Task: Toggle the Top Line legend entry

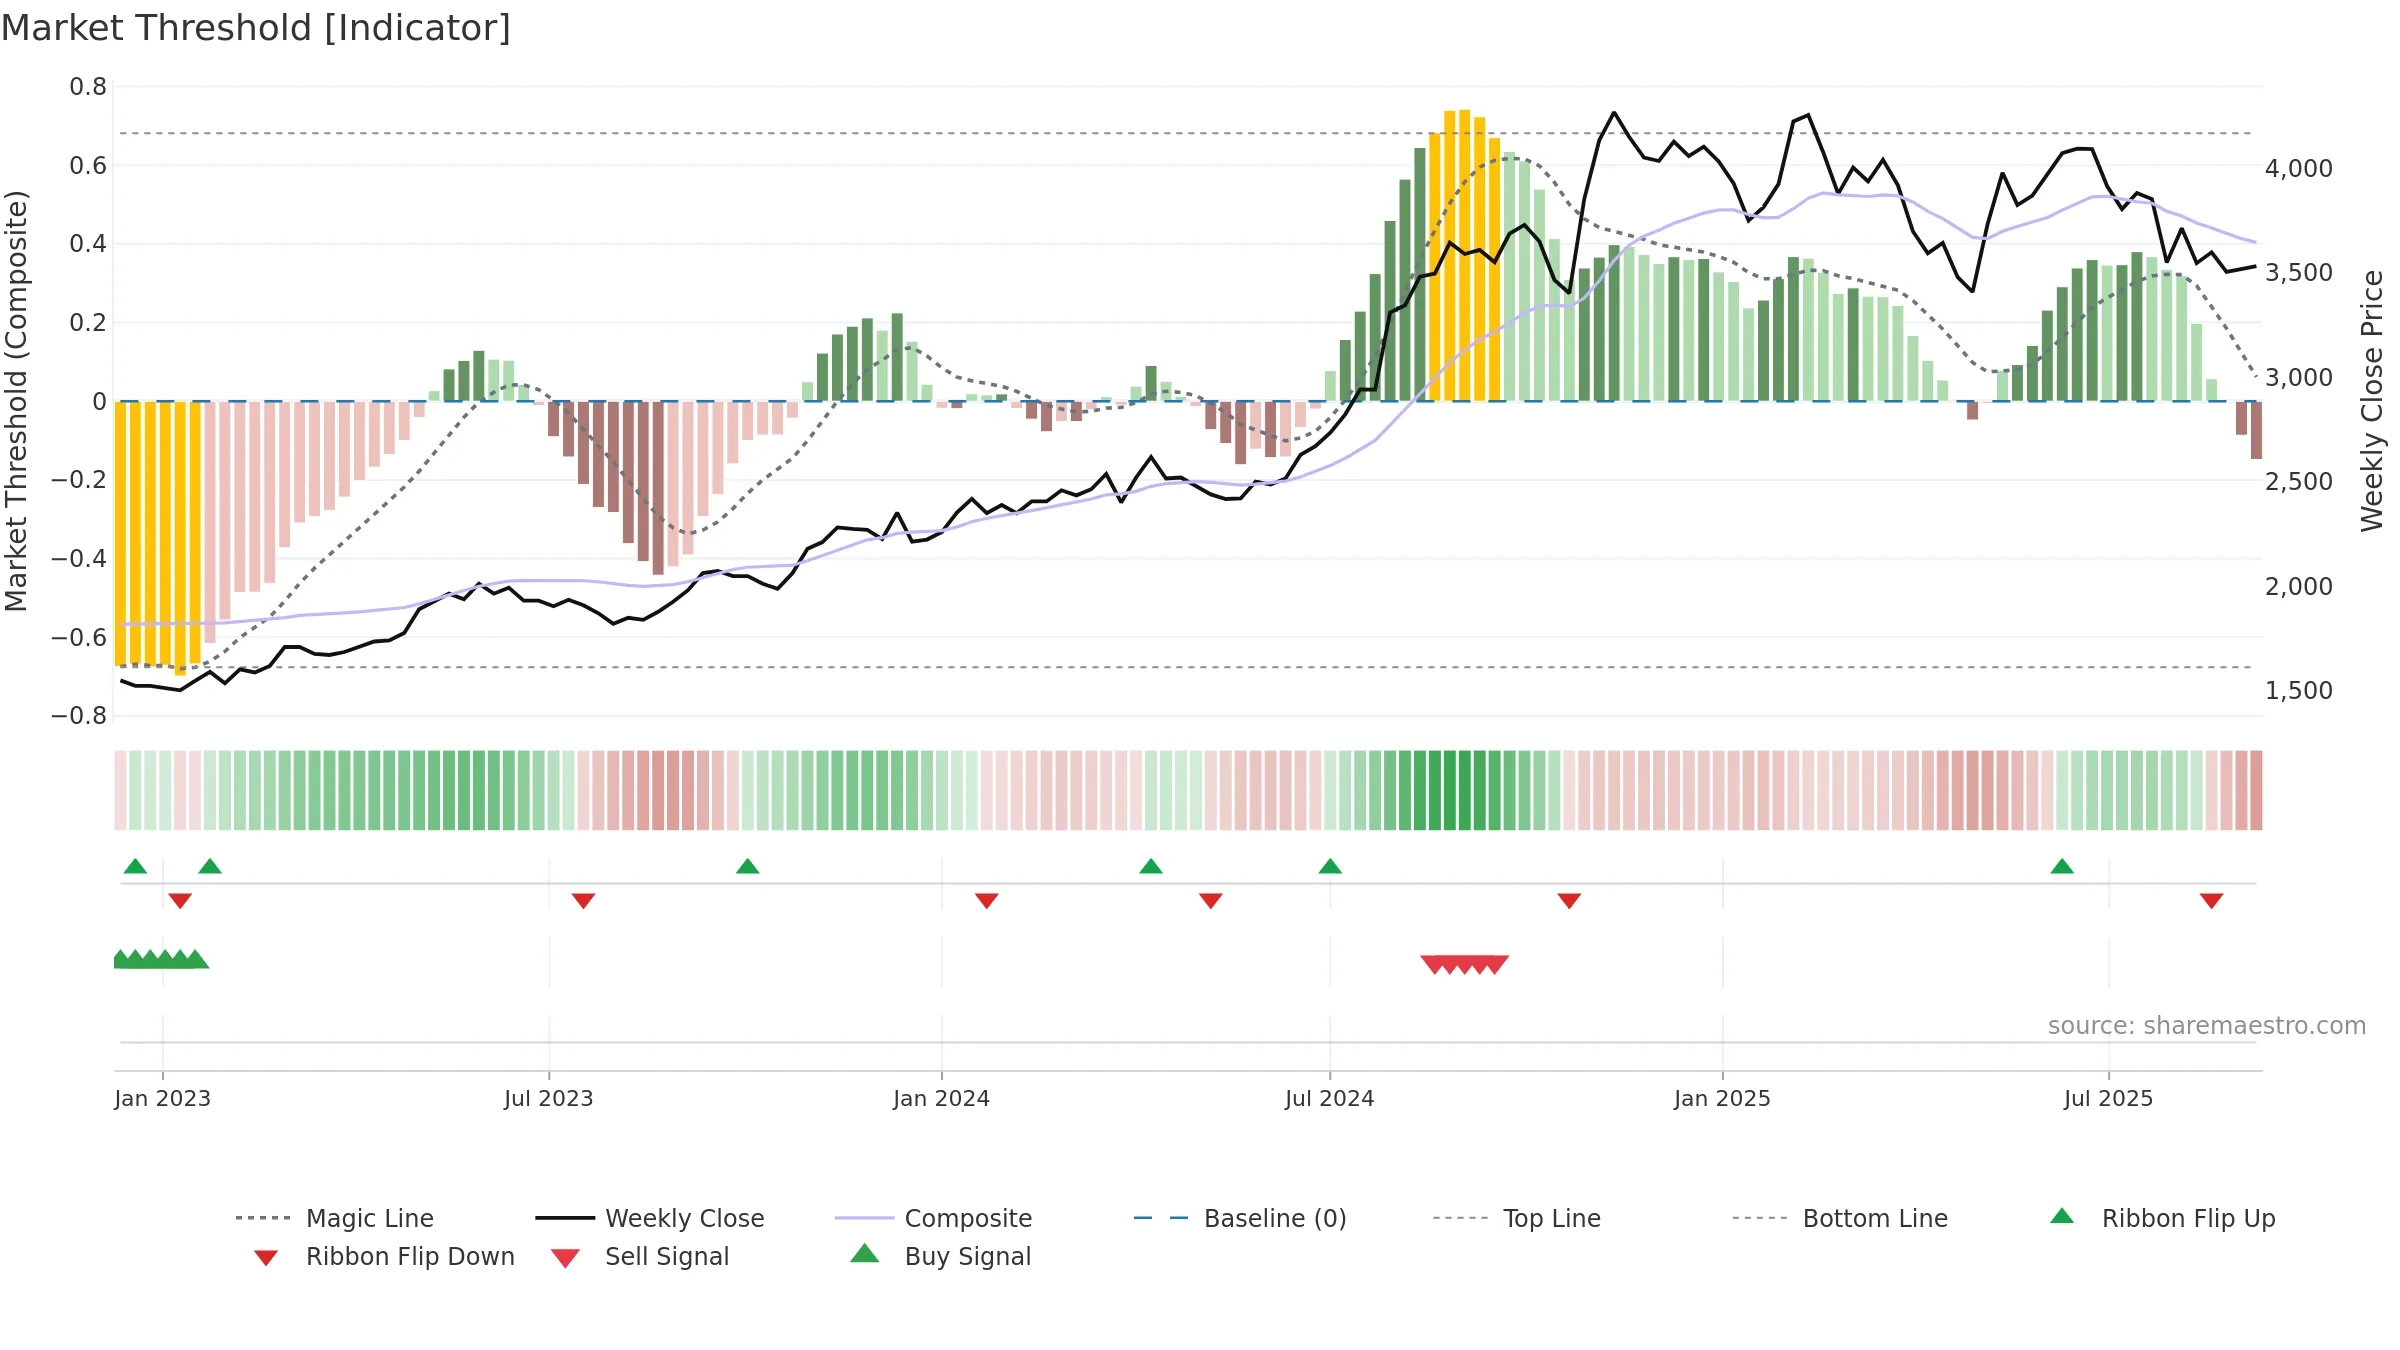Action: pos(1517,1218)
